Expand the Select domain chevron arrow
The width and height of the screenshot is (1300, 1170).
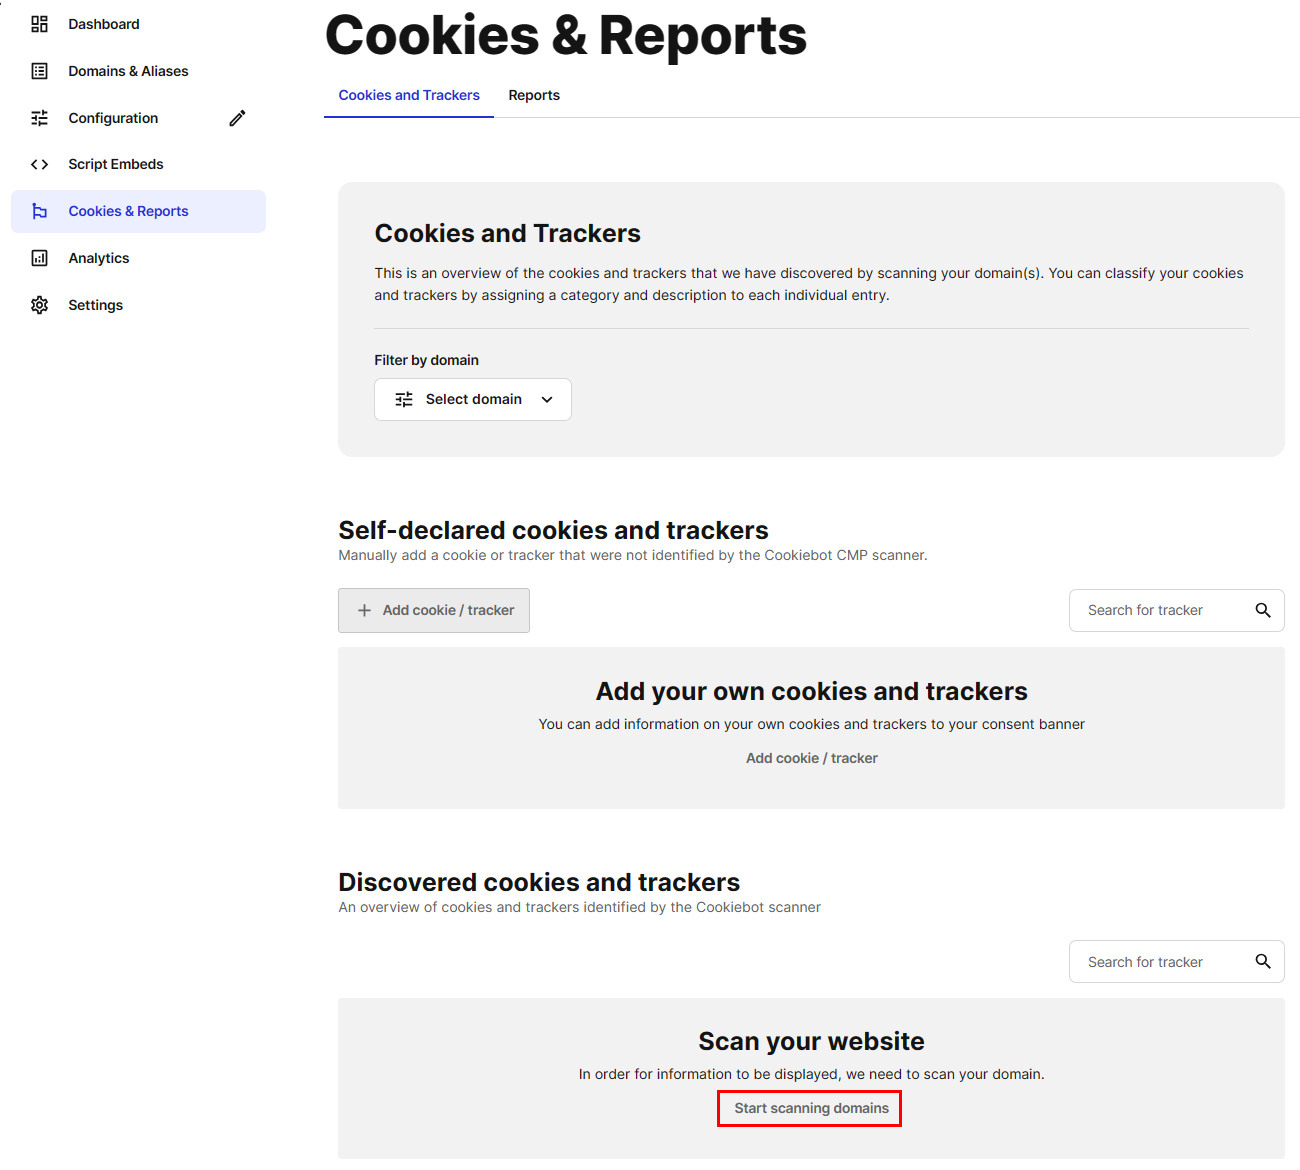pos(547,399)
